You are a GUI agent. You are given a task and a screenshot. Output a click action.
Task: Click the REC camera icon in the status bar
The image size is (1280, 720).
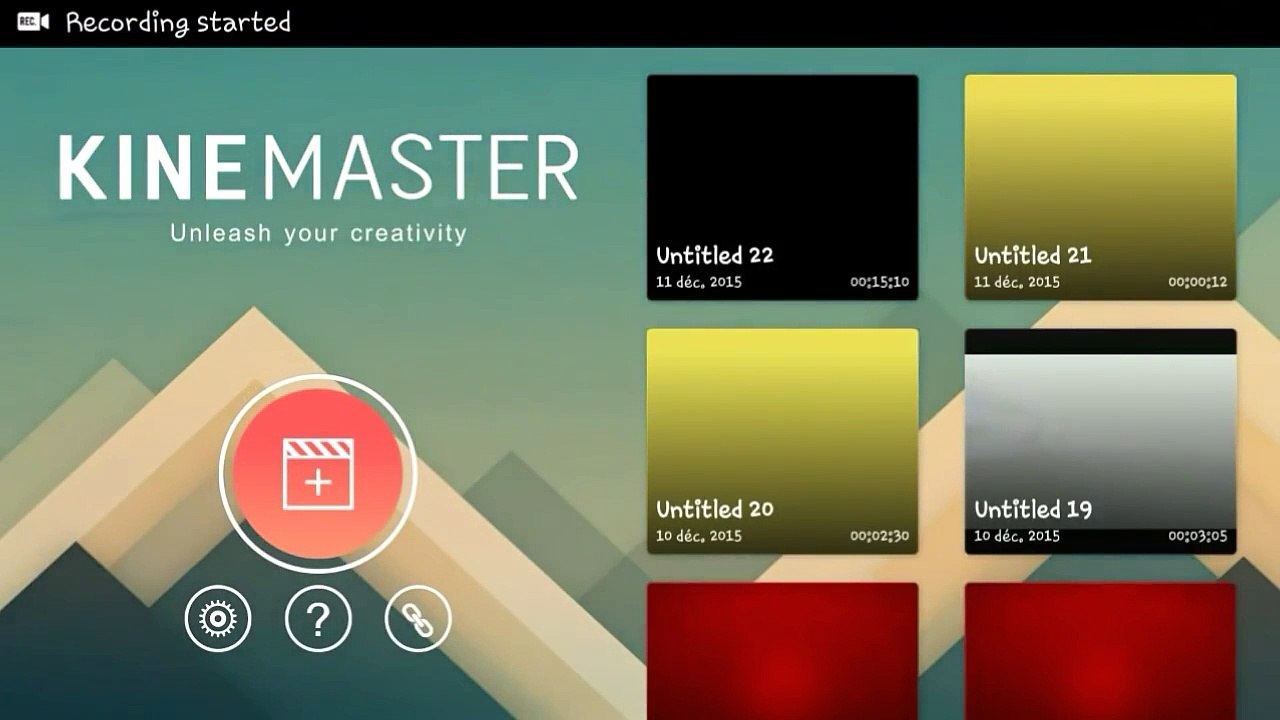point(33,22)
